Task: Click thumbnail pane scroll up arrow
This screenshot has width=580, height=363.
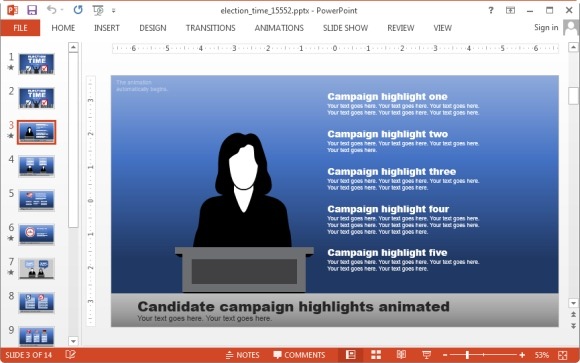Action: 73,47
